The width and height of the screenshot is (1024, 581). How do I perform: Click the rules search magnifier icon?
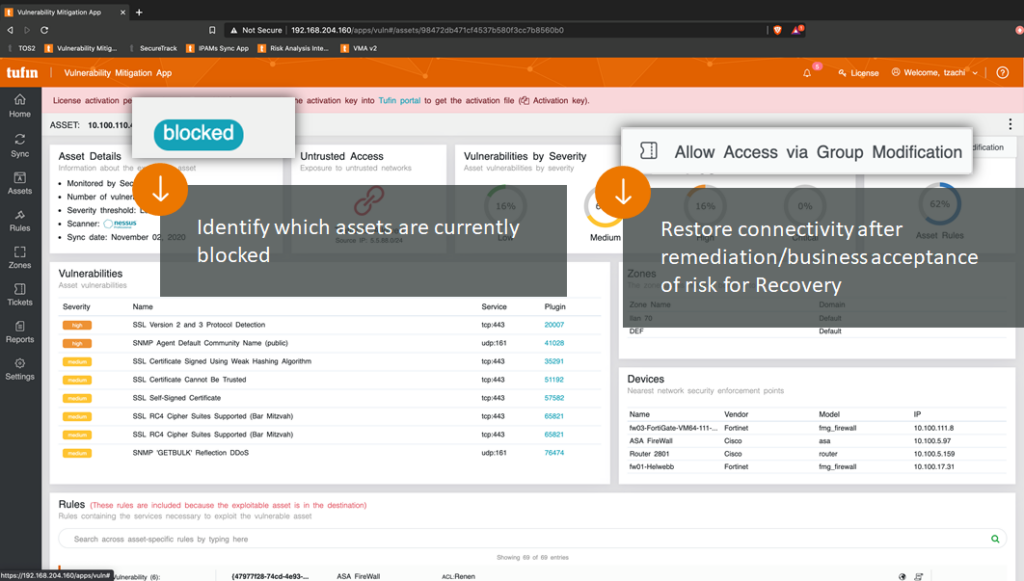995,539
